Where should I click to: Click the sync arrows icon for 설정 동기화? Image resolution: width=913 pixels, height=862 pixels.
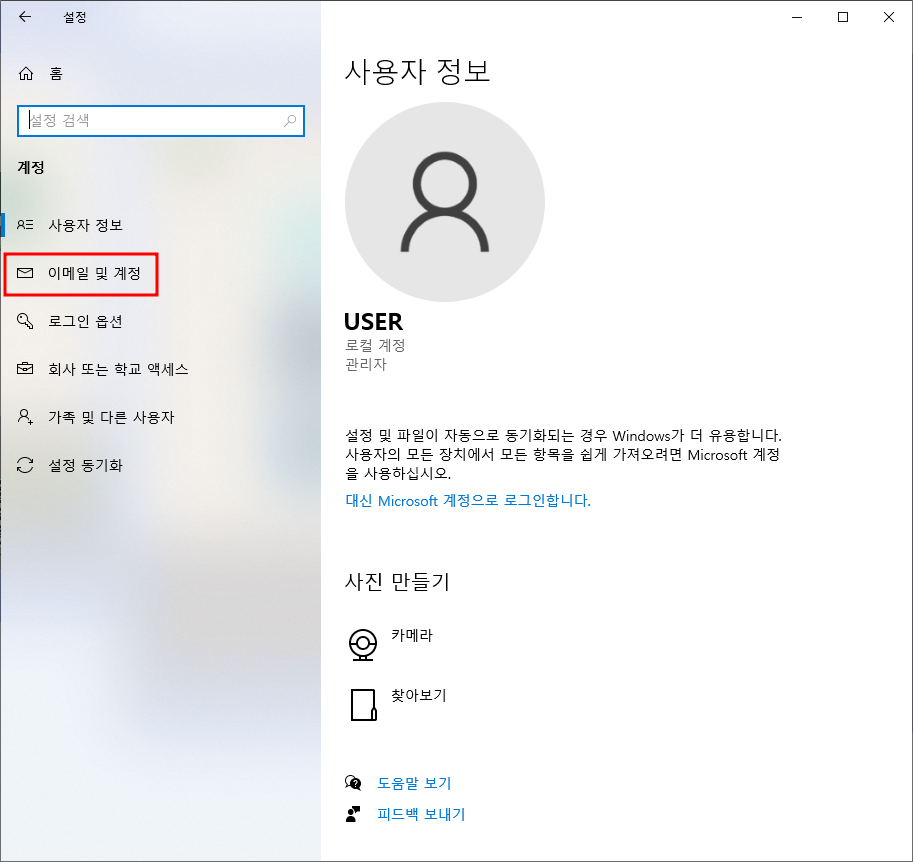(x=25, y=465)
